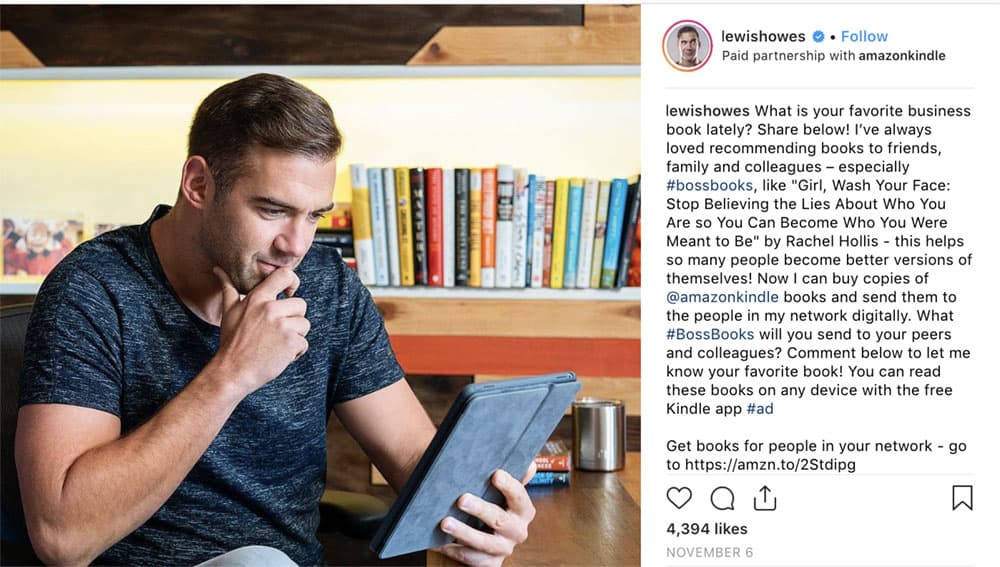Click the post photo of man reading tablet
The width and height of the screenshot is (1000, 567).
320,286
